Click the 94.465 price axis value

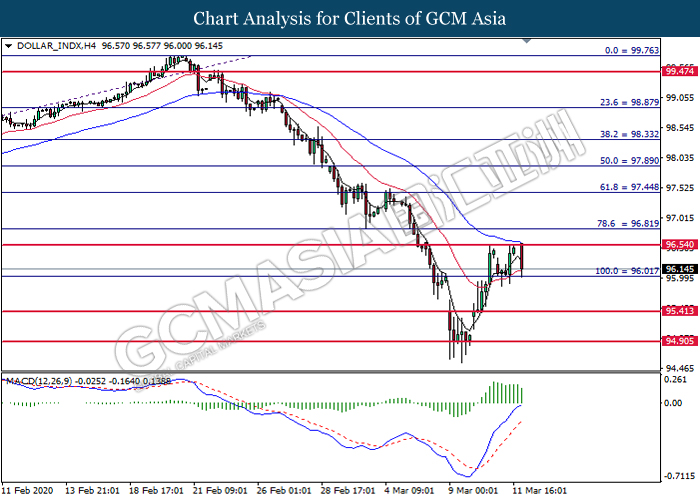[x=680, y=368]
